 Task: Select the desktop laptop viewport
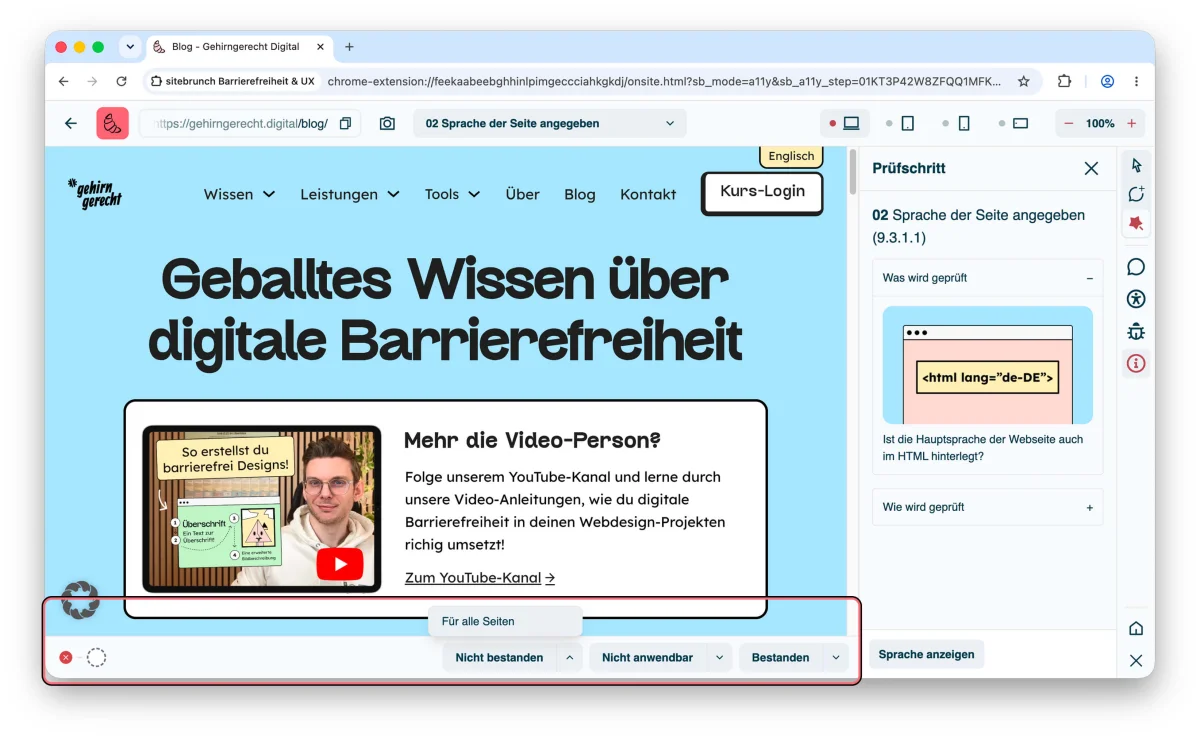point(851,123)
